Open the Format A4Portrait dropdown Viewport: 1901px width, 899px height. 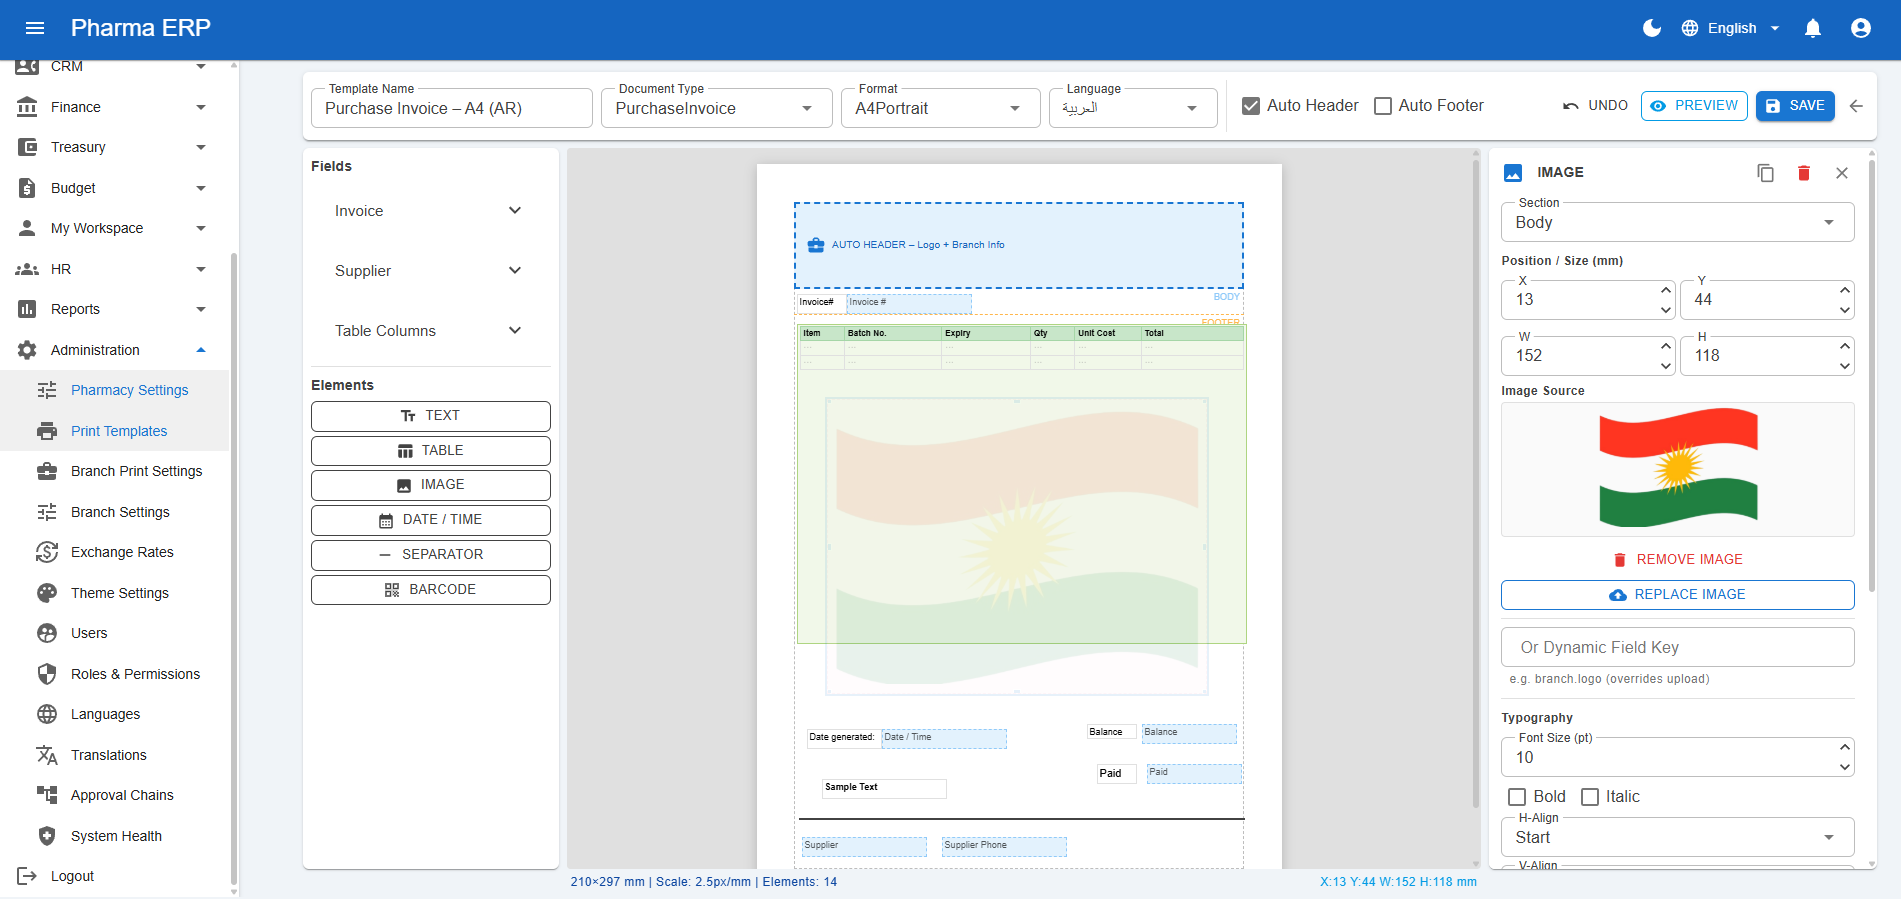click(940, 108)
